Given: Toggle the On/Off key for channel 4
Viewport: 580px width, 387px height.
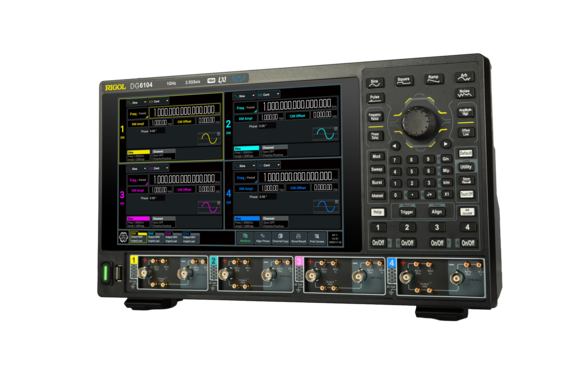Looking at the screenshot, I should pyautogui.click(x=468, y=243).
